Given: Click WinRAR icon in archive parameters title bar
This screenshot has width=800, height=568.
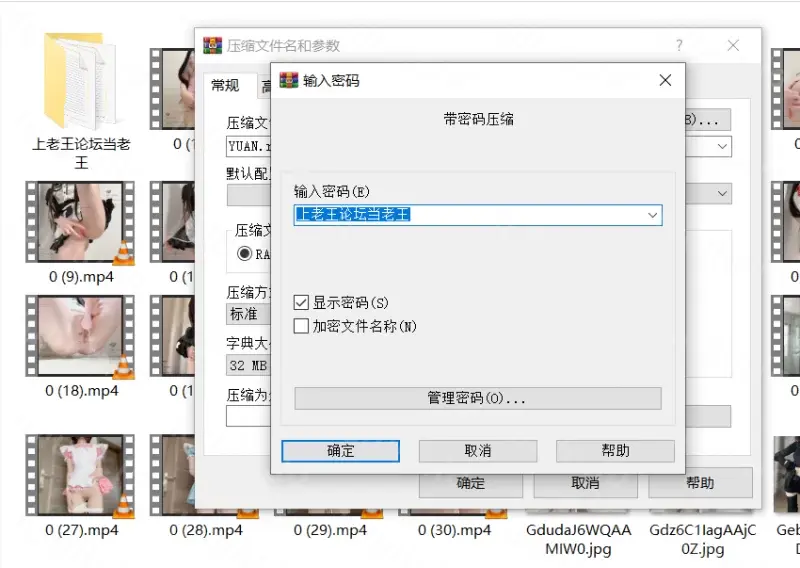Looking at the screenshot, I should point(212,45).
